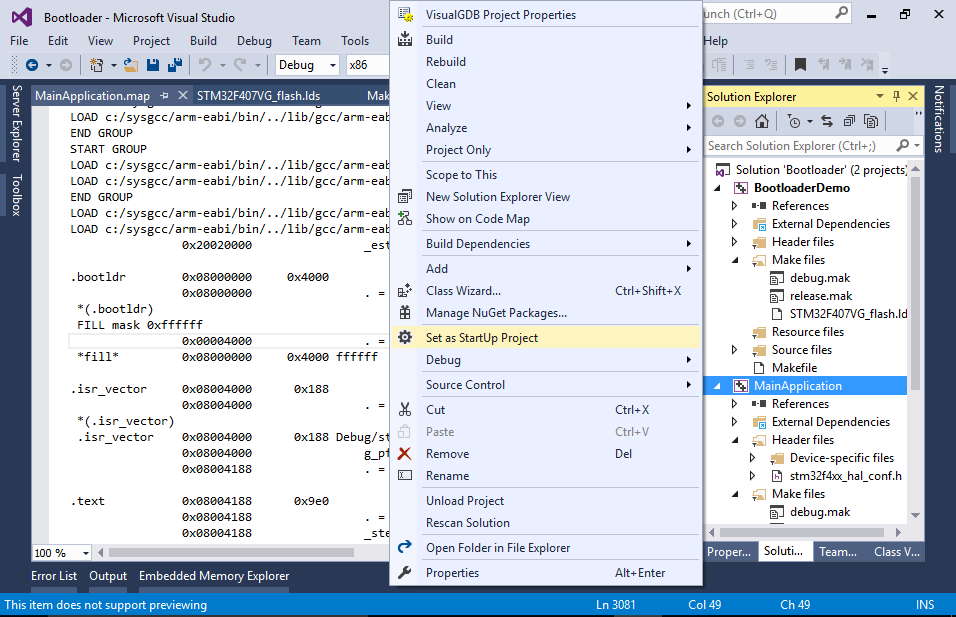Pin the MainApplication.map tab
This screenshot has height=617, width=956.
(165, 96)
